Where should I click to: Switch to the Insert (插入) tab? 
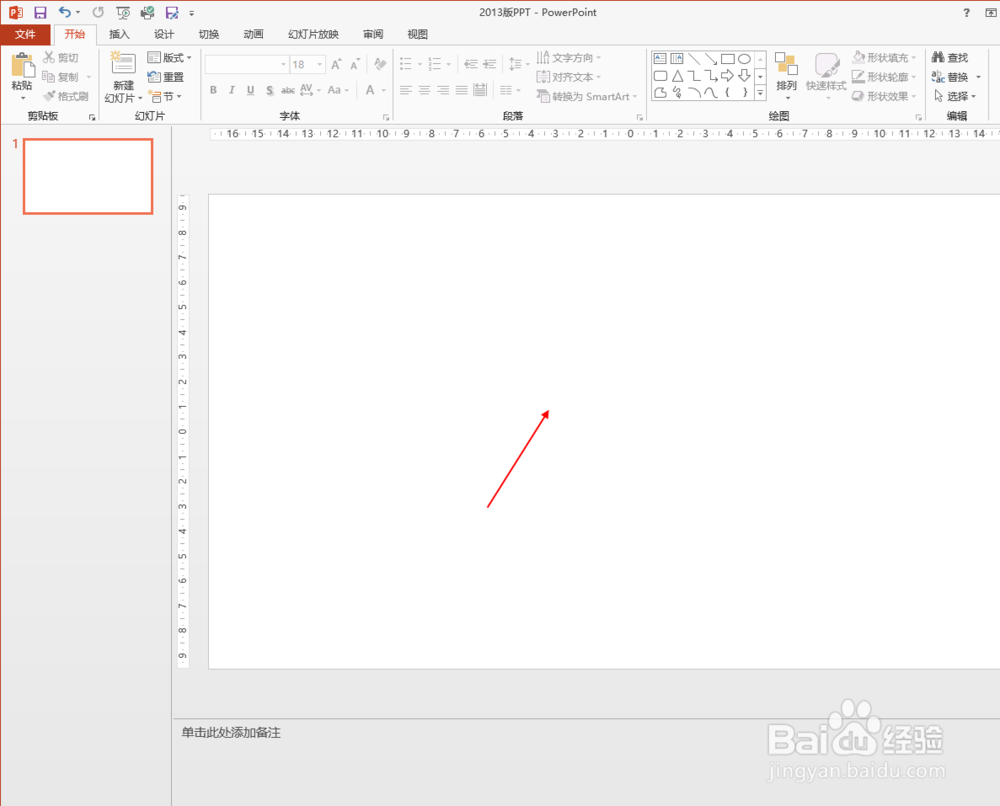(x=119, y=34)
